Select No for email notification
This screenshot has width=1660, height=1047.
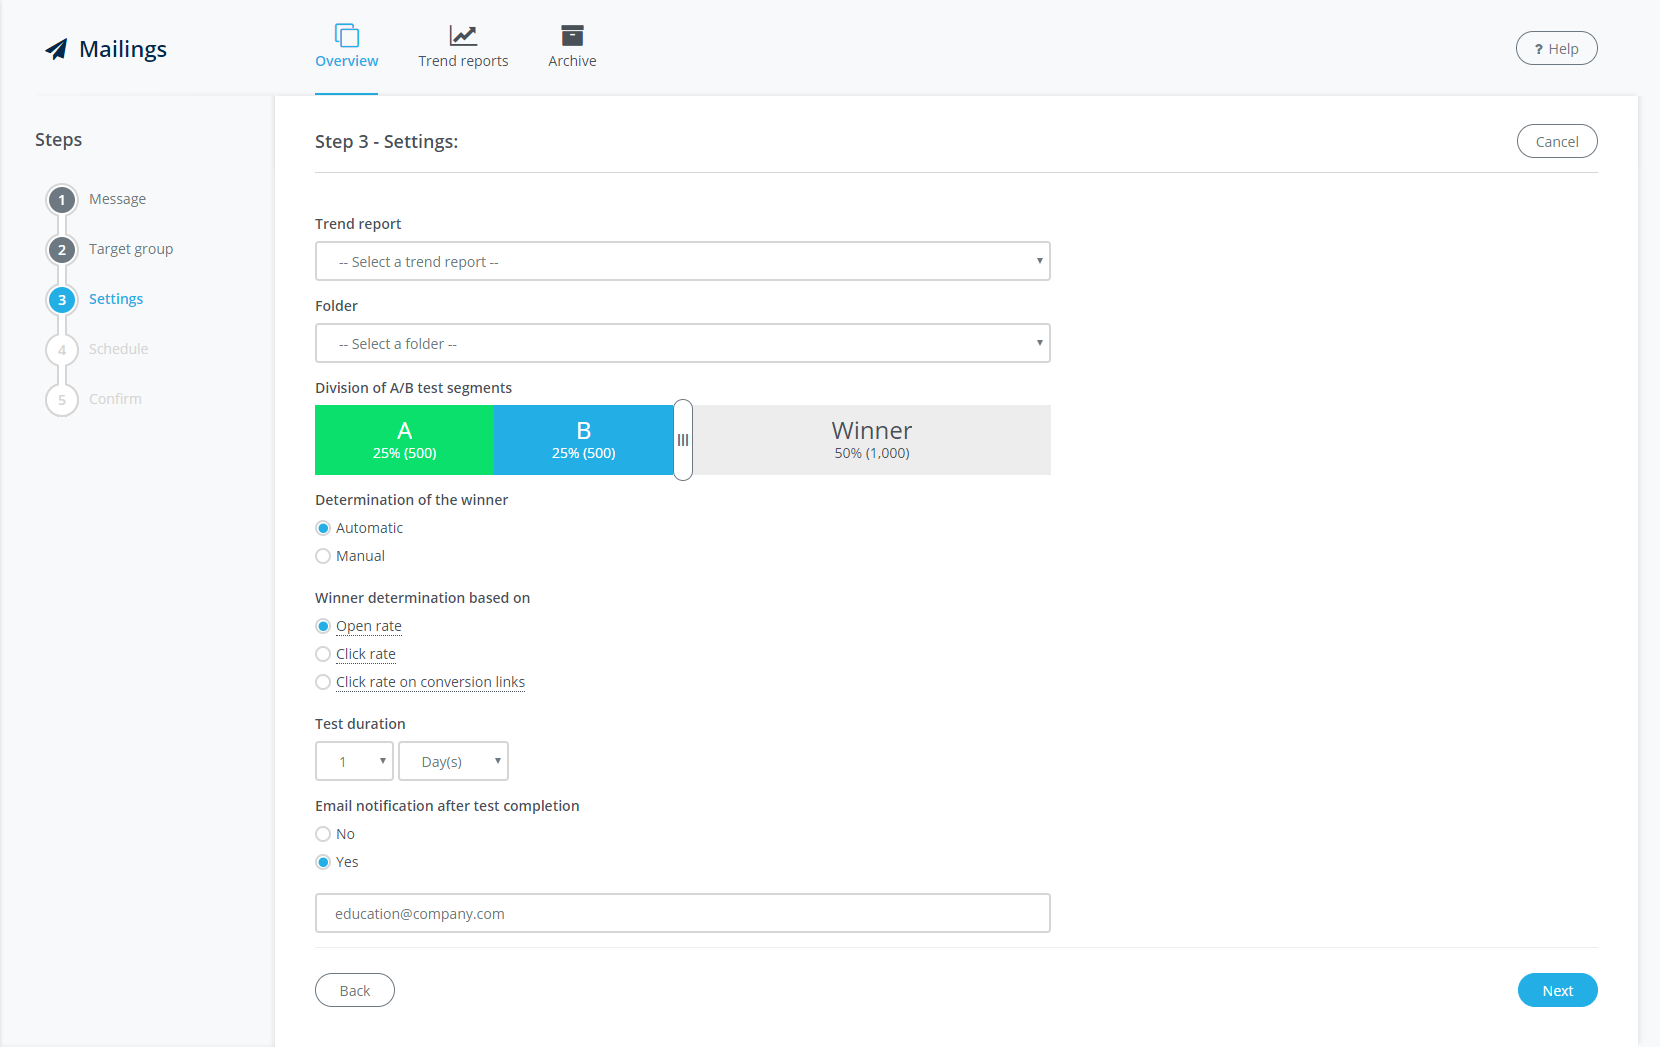[323, 834]
